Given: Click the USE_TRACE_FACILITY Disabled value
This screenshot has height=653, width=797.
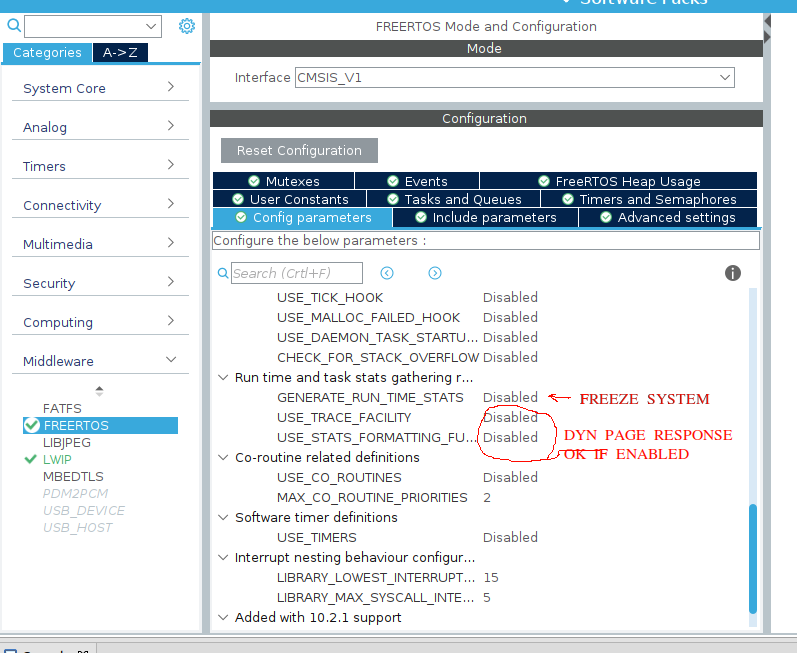Looking at the screenshot, I should [510, 417].
